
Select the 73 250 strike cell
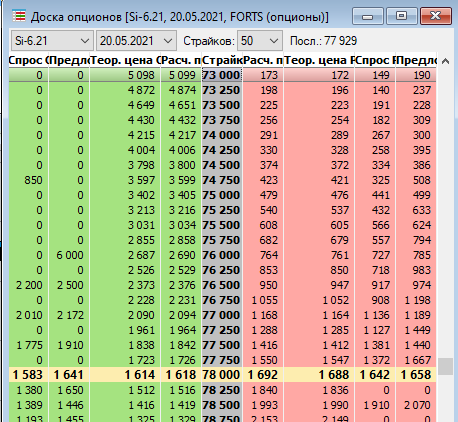click(222, 90)
